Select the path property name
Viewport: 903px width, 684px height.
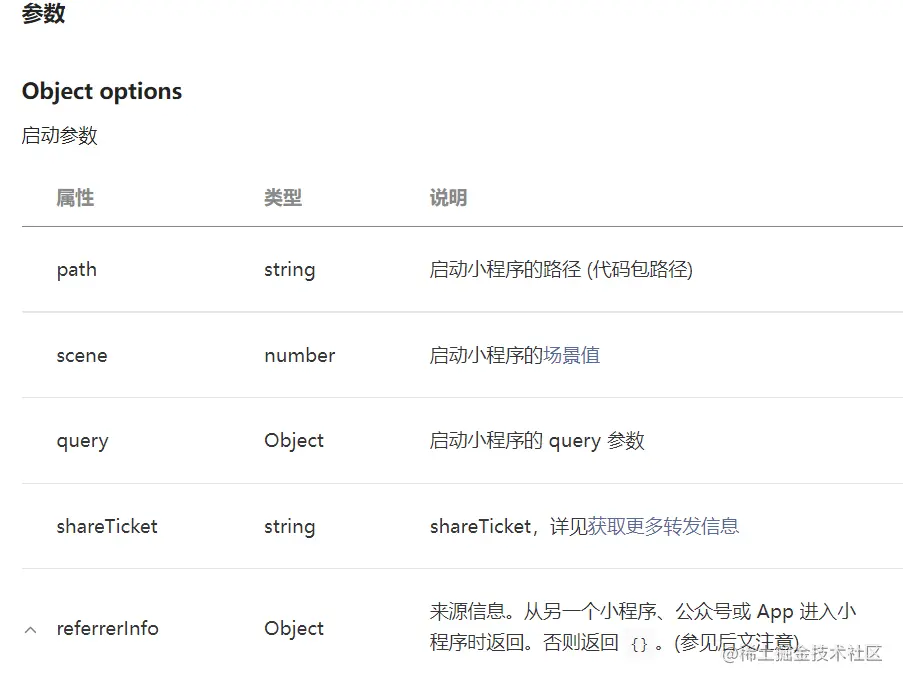click(x=77, y=270)
